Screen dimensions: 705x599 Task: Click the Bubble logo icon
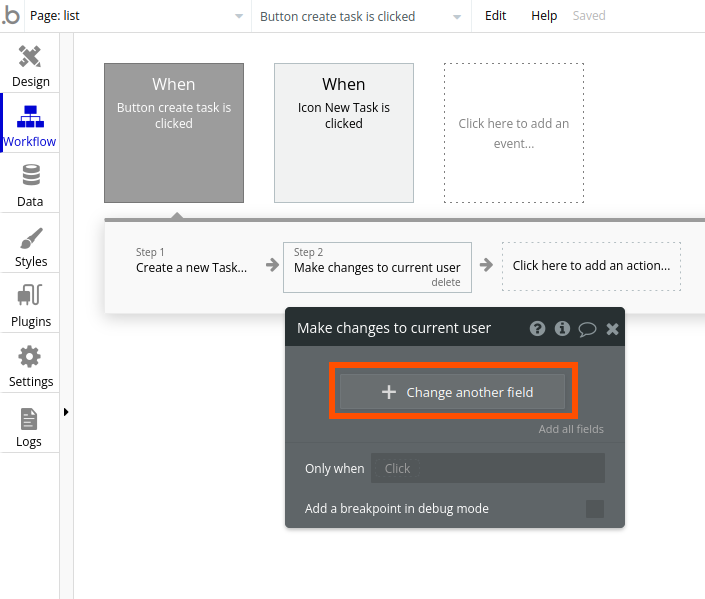pos(11,15)
